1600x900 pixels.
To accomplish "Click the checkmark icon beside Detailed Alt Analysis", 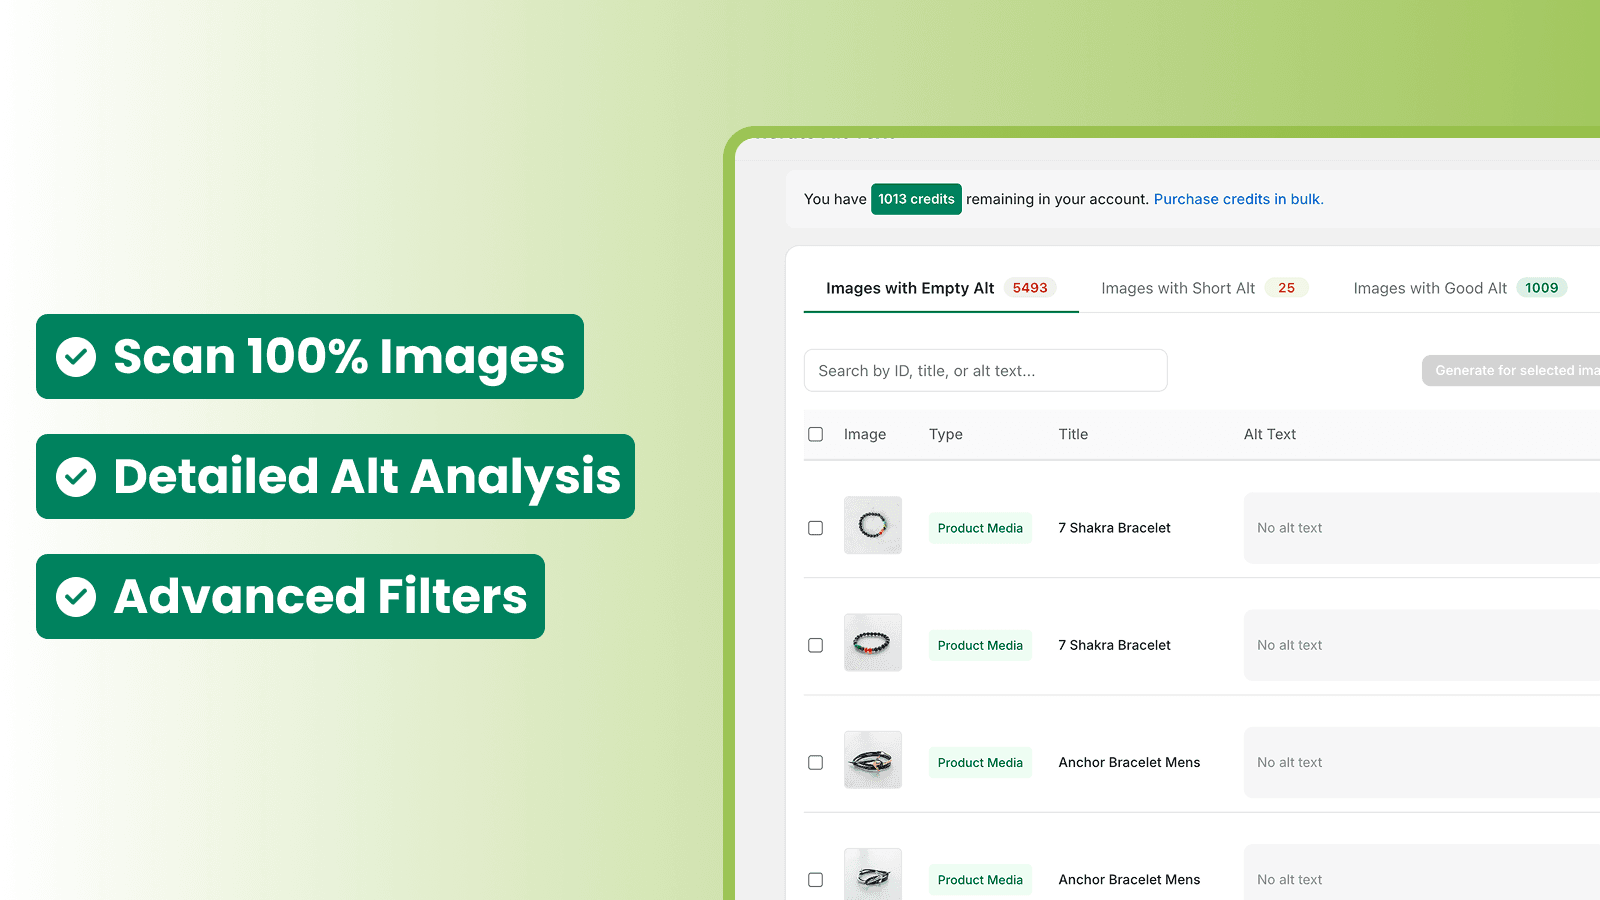I will [76, 477].
